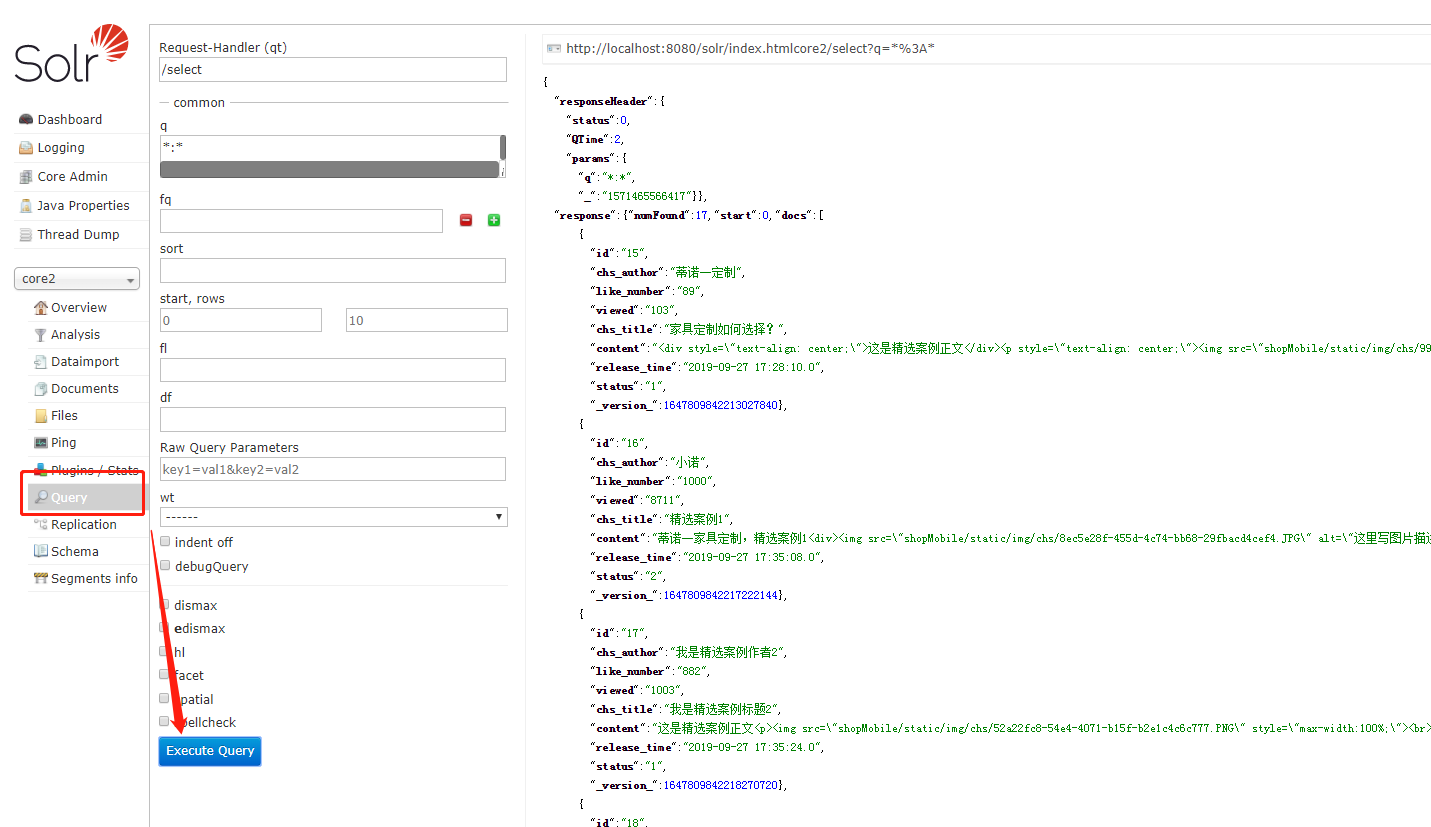Add a new fq filter row
The width and height of the screenshot is (1431, 827).
click(493, 220)
